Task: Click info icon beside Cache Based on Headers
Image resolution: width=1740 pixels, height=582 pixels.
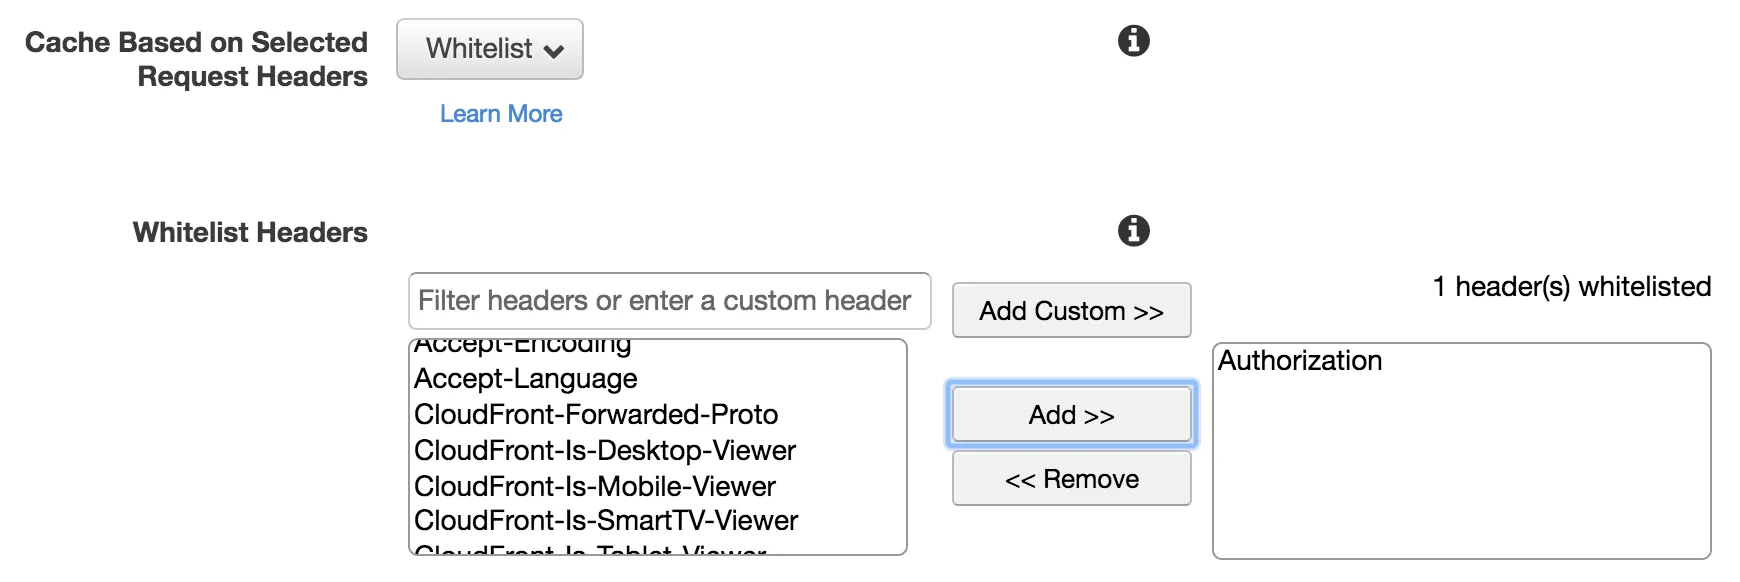Action: [x=1133, y=41]
